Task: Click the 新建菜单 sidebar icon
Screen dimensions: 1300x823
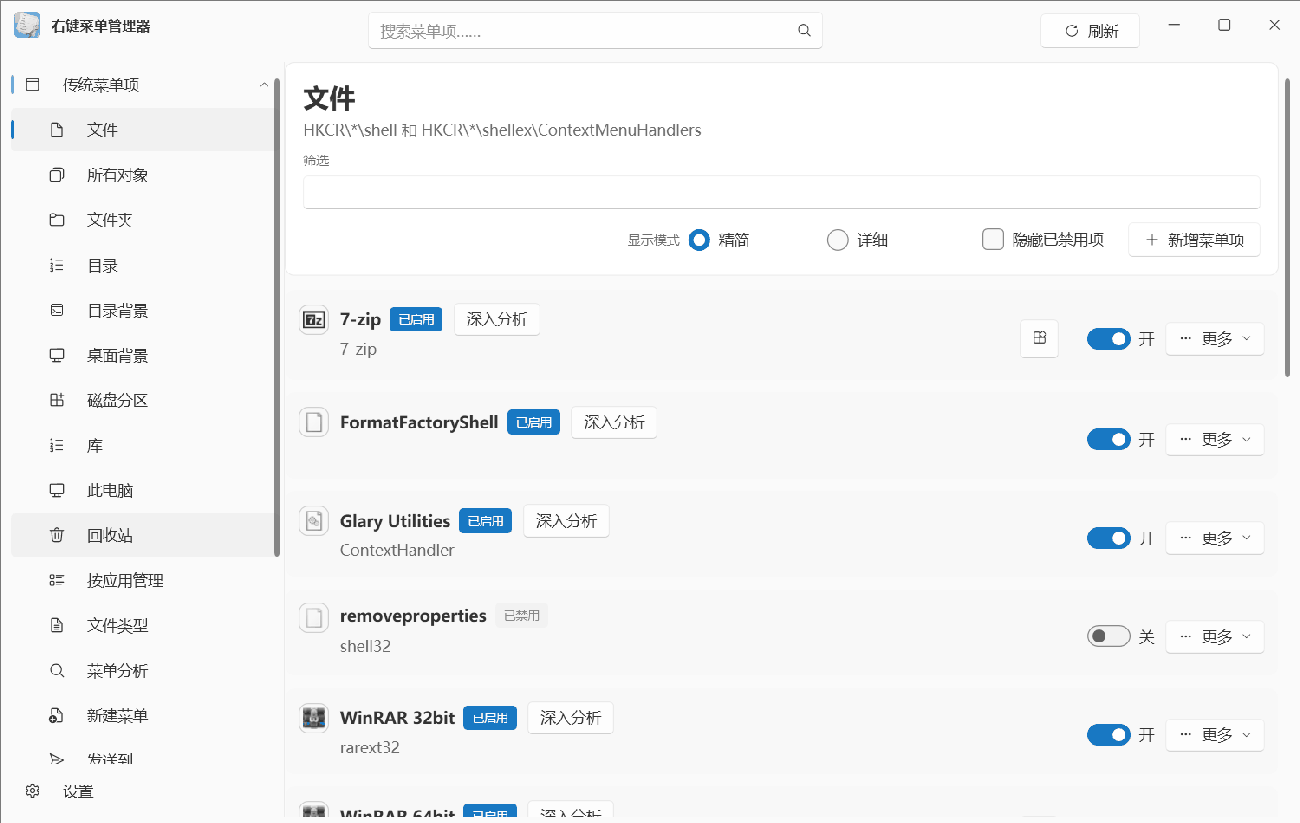Action: point(57,716)
